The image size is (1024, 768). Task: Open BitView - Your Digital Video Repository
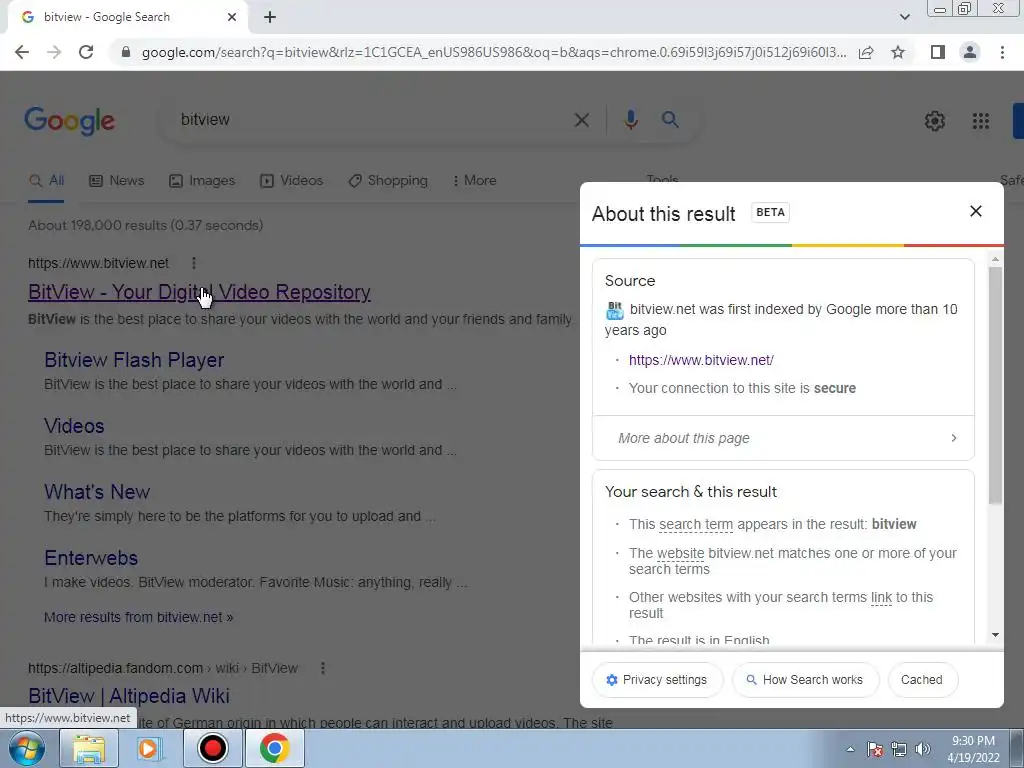(199, 292)
